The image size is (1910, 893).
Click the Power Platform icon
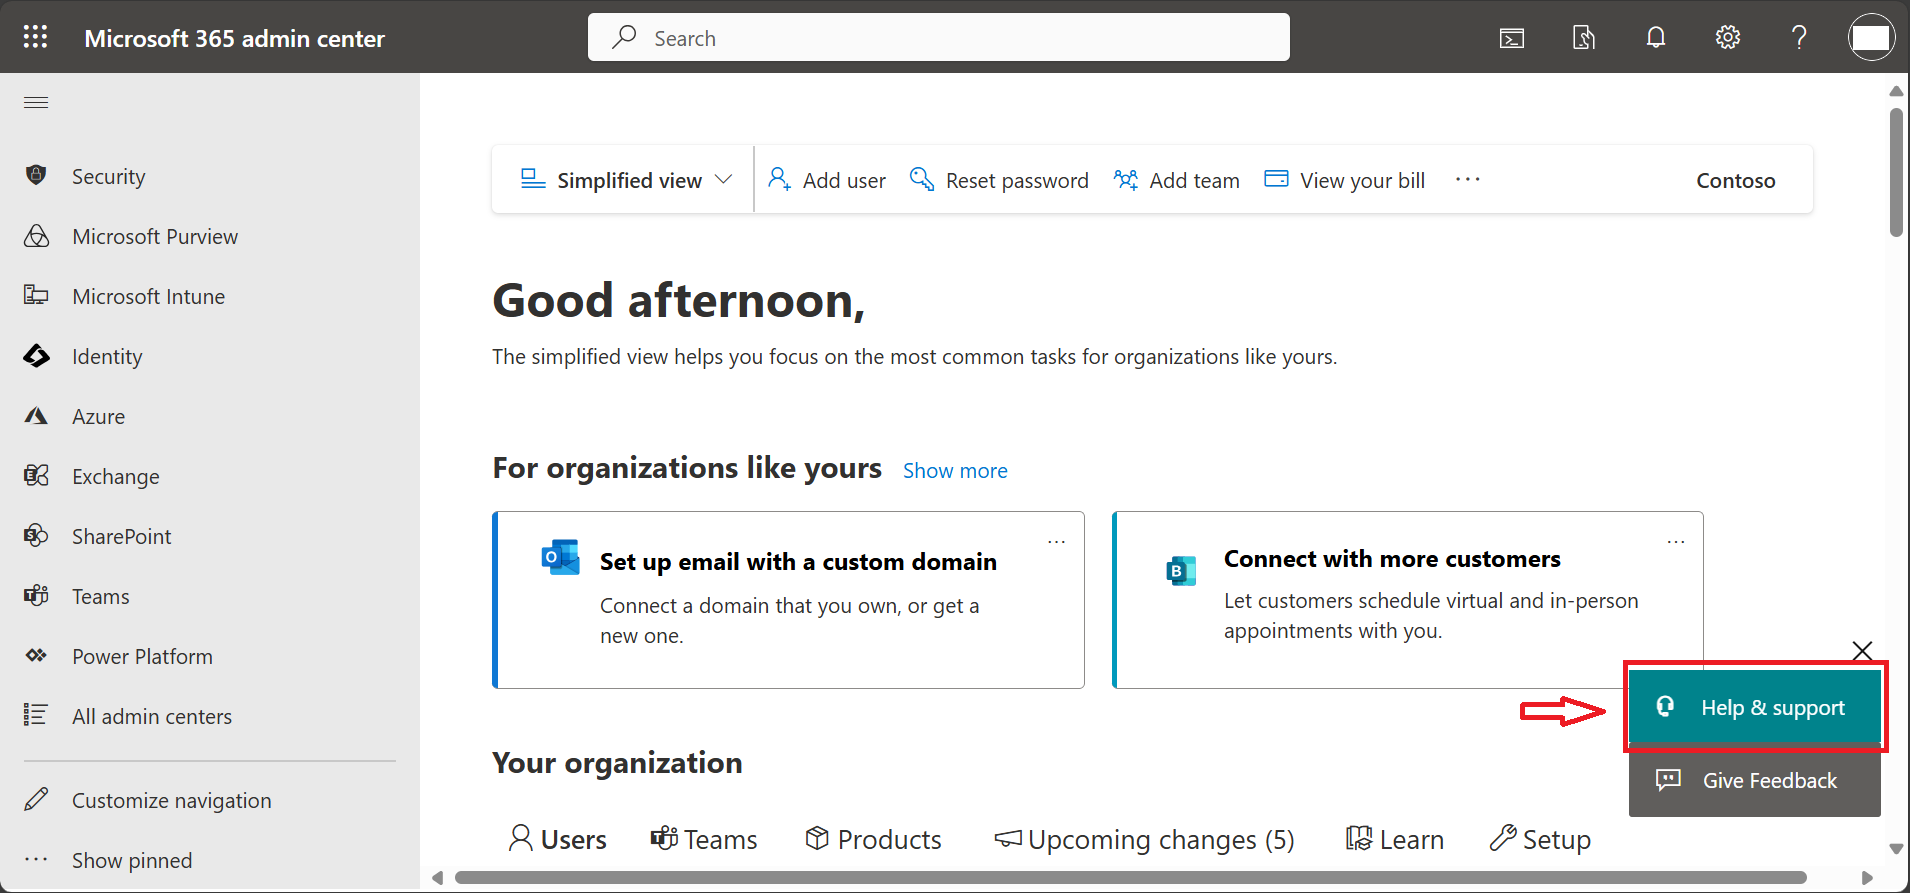point(36,656)
